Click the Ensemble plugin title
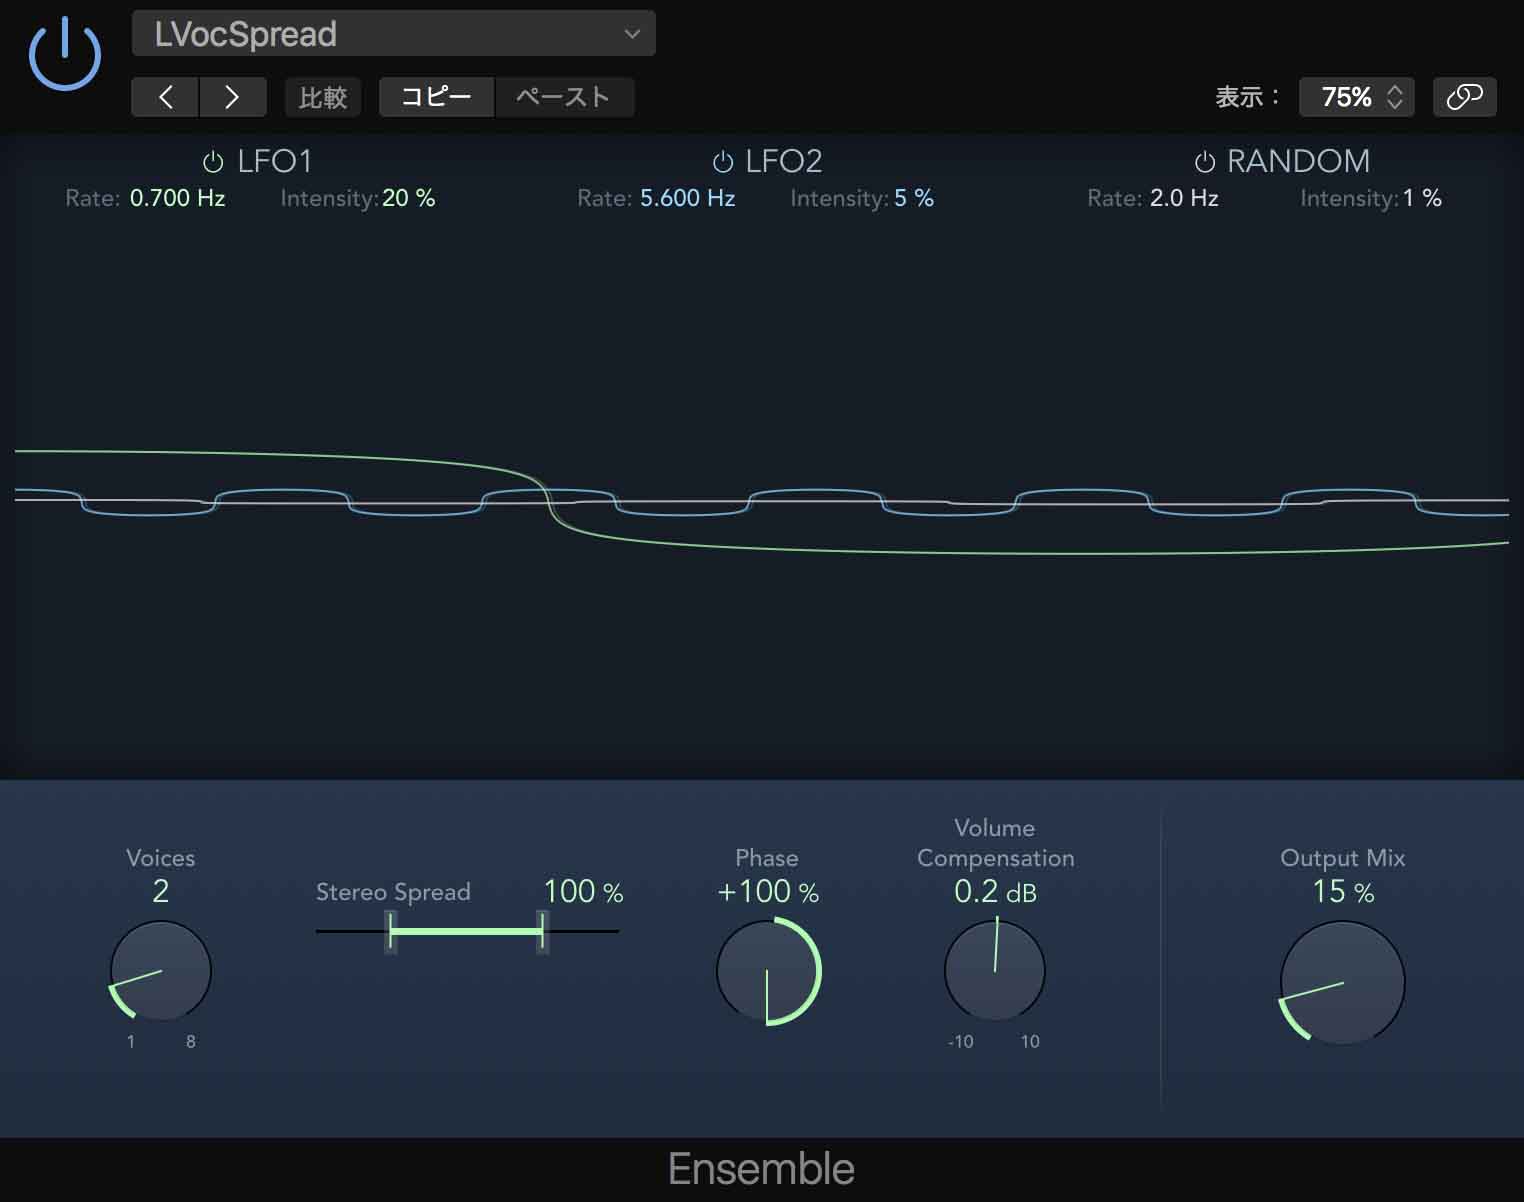 [x=761, y=1169]
